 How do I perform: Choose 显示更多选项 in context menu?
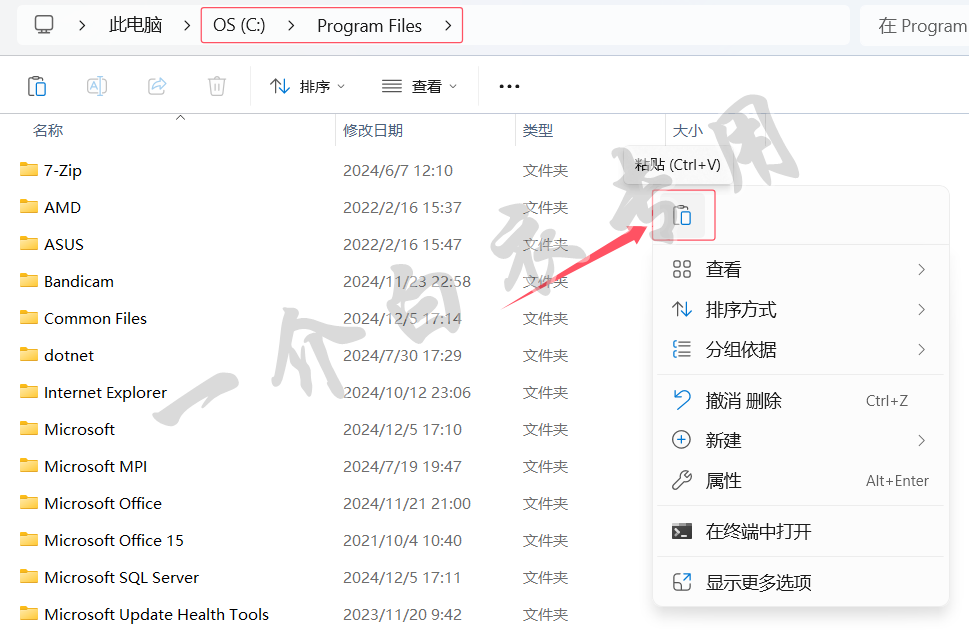point(800,583)
